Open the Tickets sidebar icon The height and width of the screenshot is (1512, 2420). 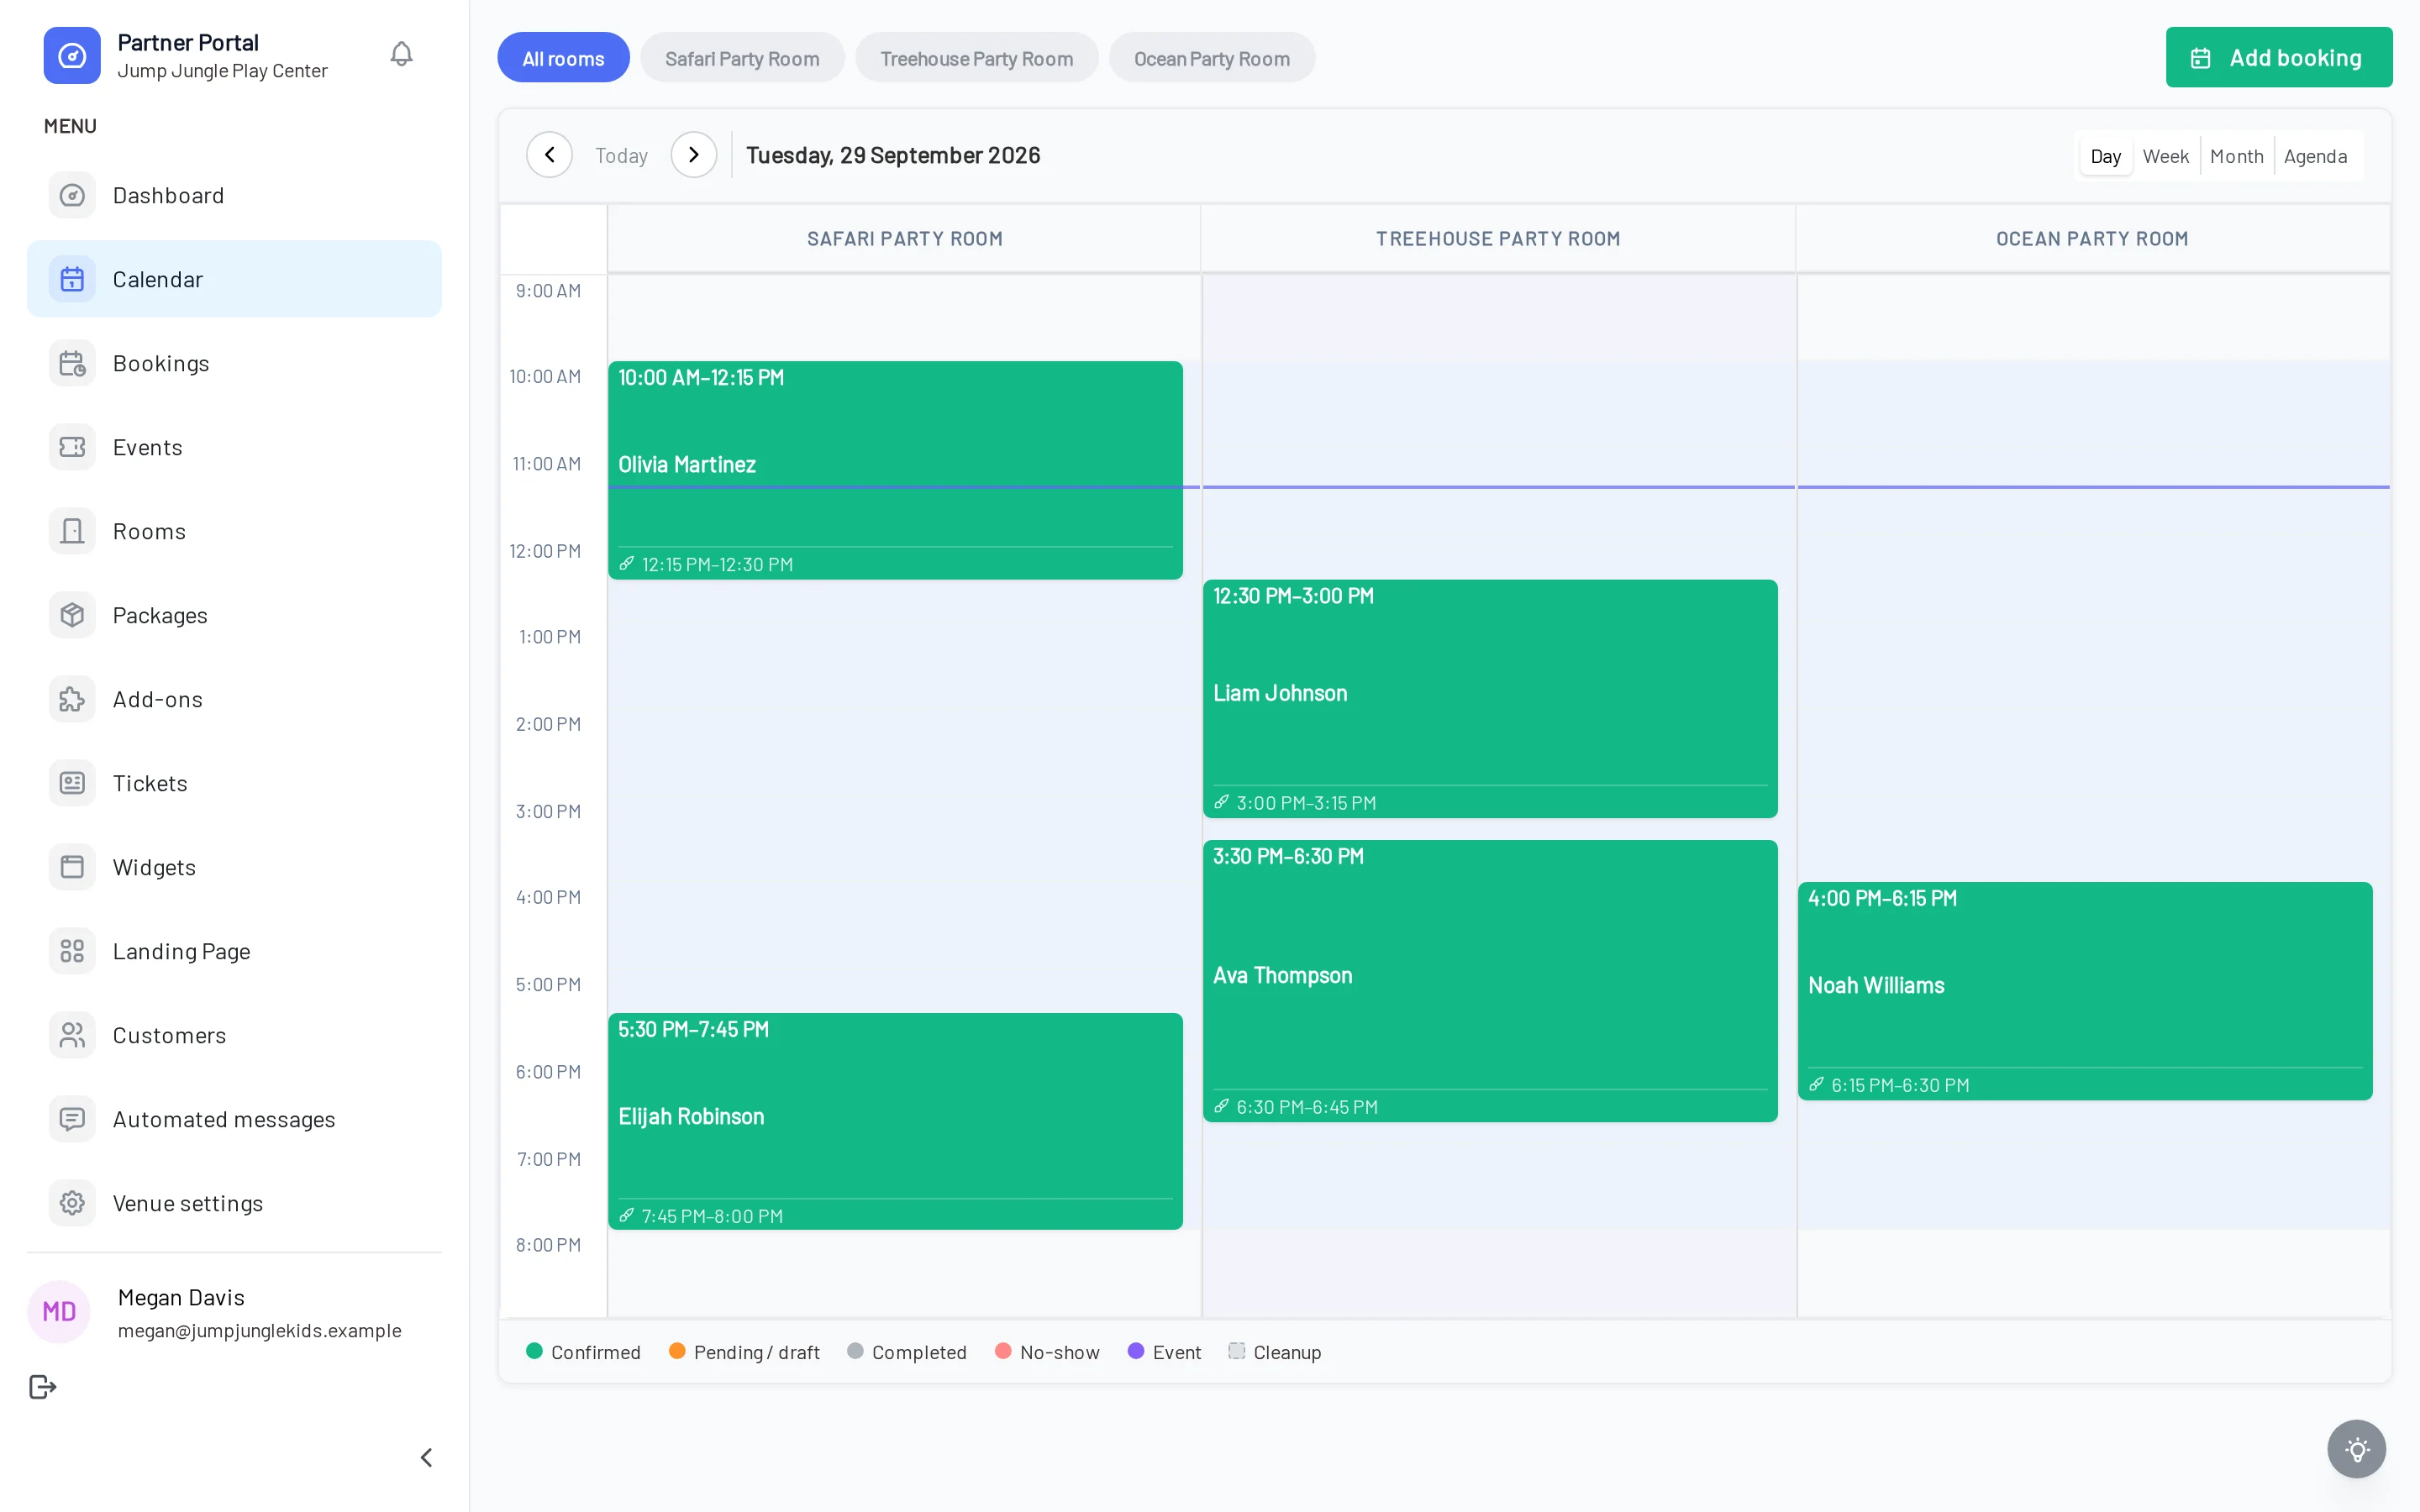click(72, 783)
